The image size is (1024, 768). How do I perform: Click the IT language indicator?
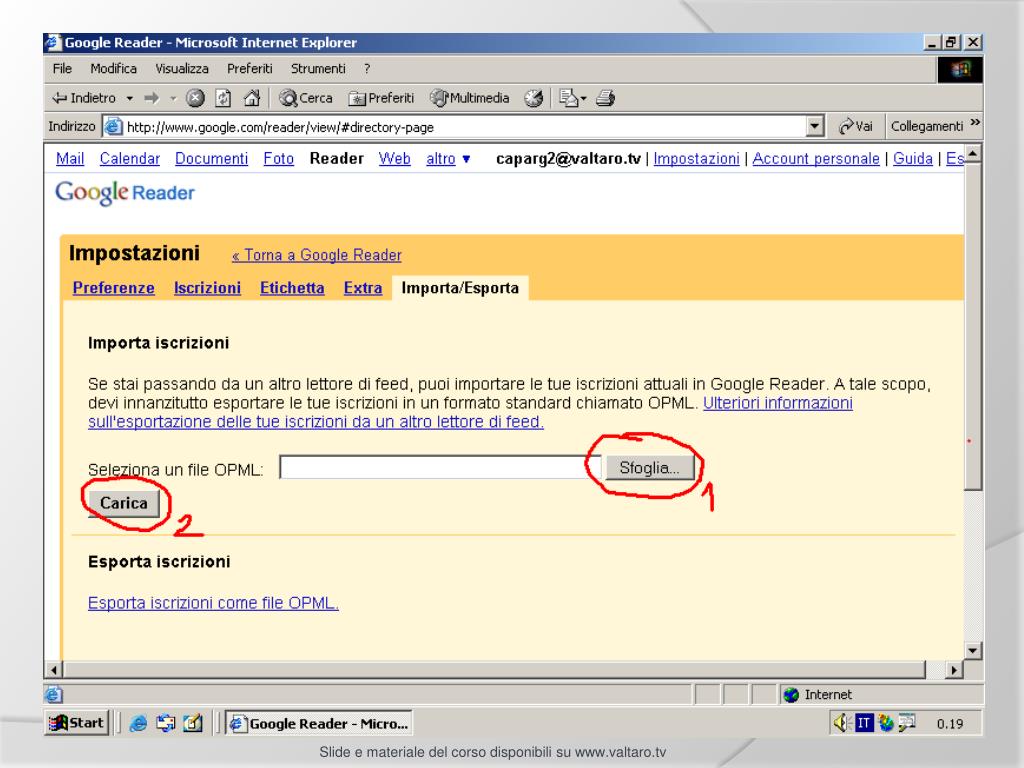click(864, 723)
